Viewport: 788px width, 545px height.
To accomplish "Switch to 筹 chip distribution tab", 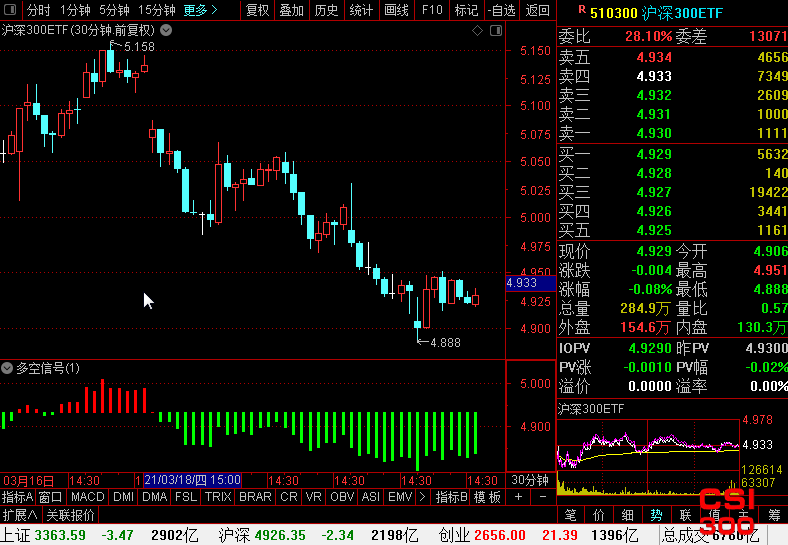I will pyautogui.click(x=774, y=515).
